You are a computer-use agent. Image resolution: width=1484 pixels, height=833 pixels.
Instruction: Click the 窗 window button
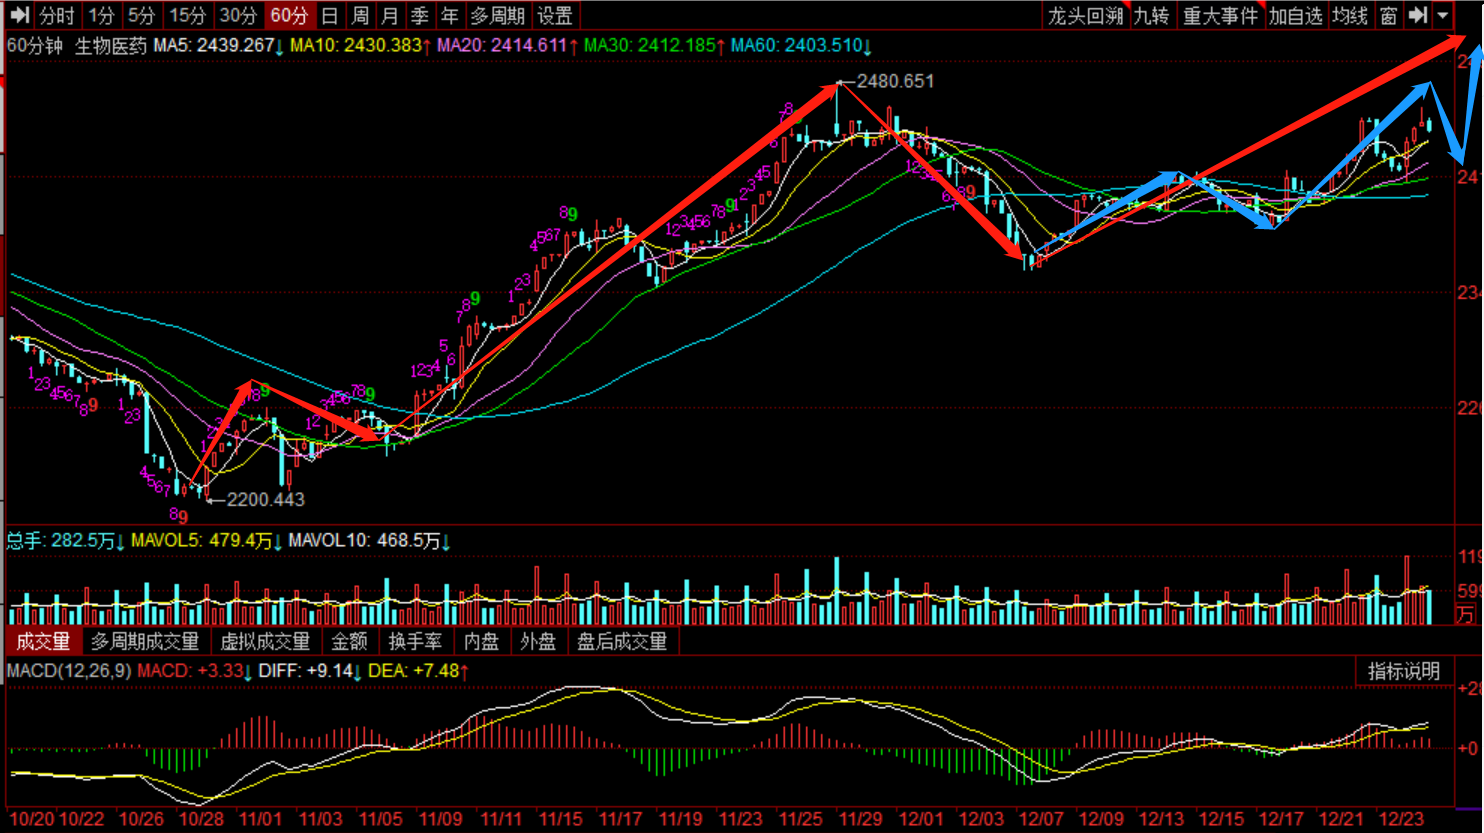1388,15
